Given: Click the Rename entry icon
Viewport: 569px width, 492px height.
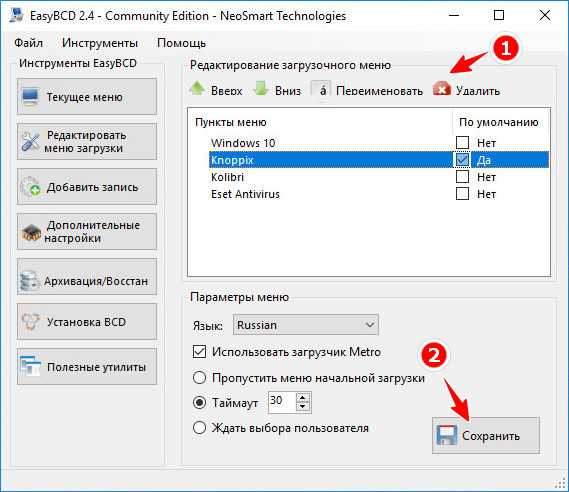Looking at the screenshot, I should pos(321,90).
